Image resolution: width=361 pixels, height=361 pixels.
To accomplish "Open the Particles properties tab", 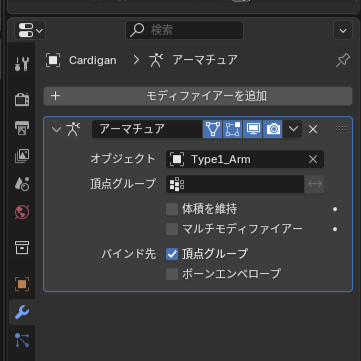I will [x=22, y=340].
